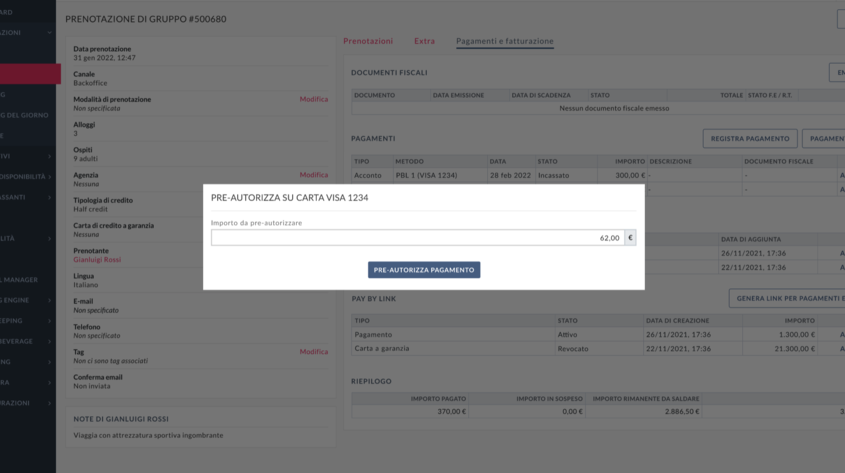Screen dimensions: 845x473
Task: Click the Carta a garanzia row
Action: point(382,349)
